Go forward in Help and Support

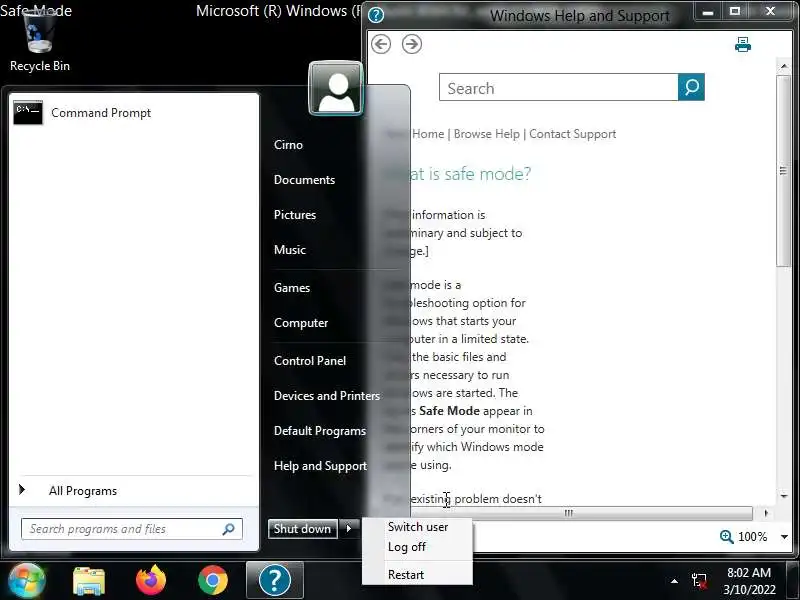tap(412, 44)
